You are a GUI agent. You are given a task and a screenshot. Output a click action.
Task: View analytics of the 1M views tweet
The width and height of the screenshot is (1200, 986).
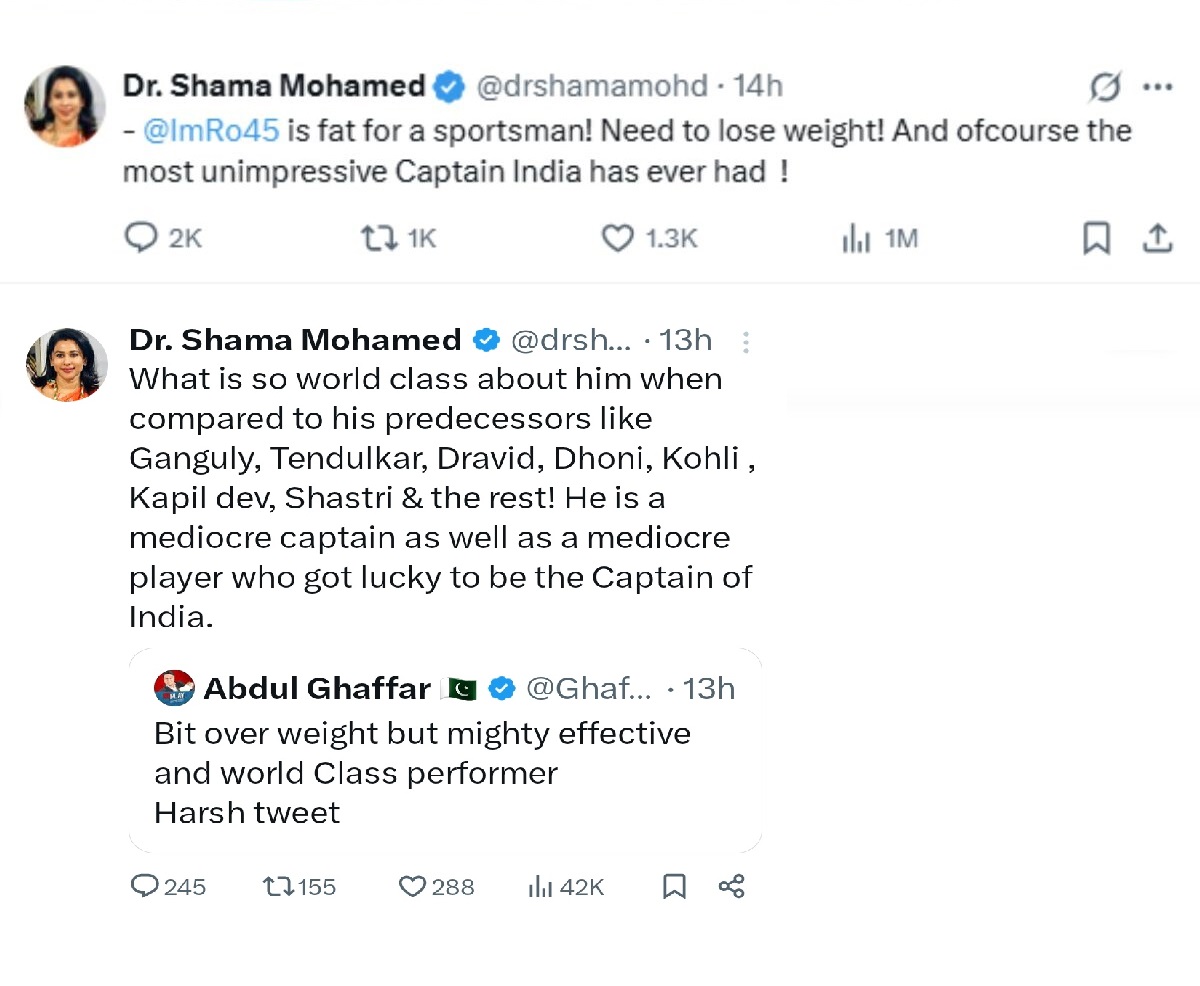coord(856,238)
